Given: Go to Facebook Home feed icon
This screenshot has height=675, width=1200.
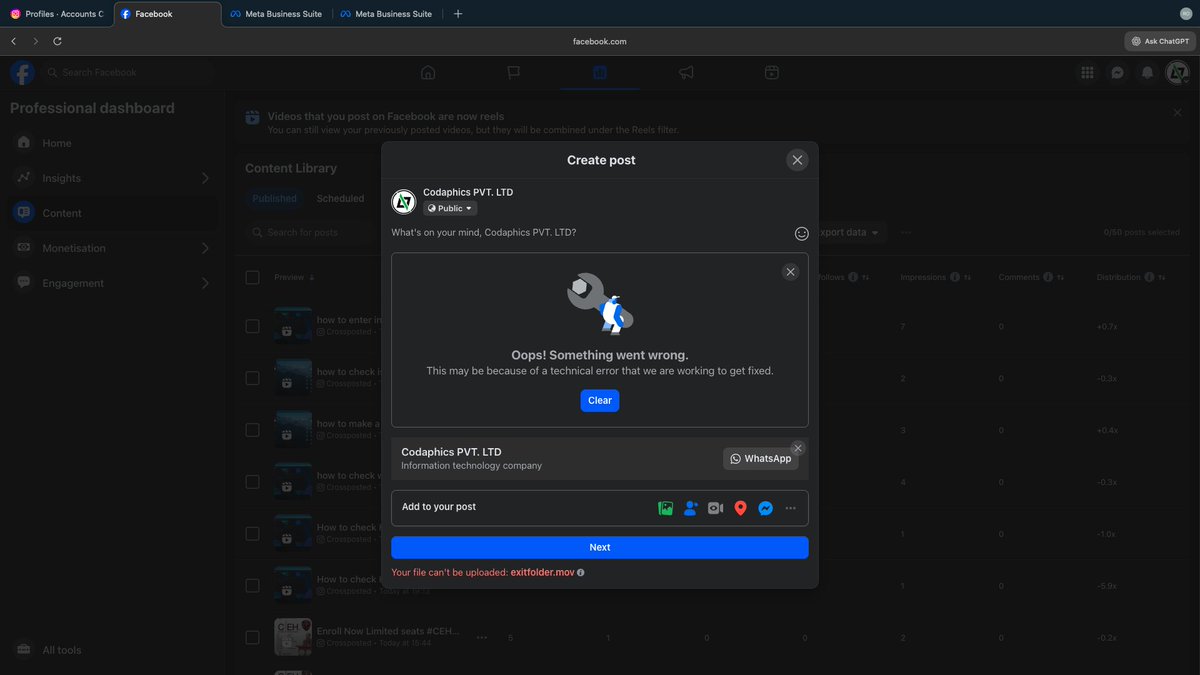Looking at the screenshot, I should [x=428, y=72].
